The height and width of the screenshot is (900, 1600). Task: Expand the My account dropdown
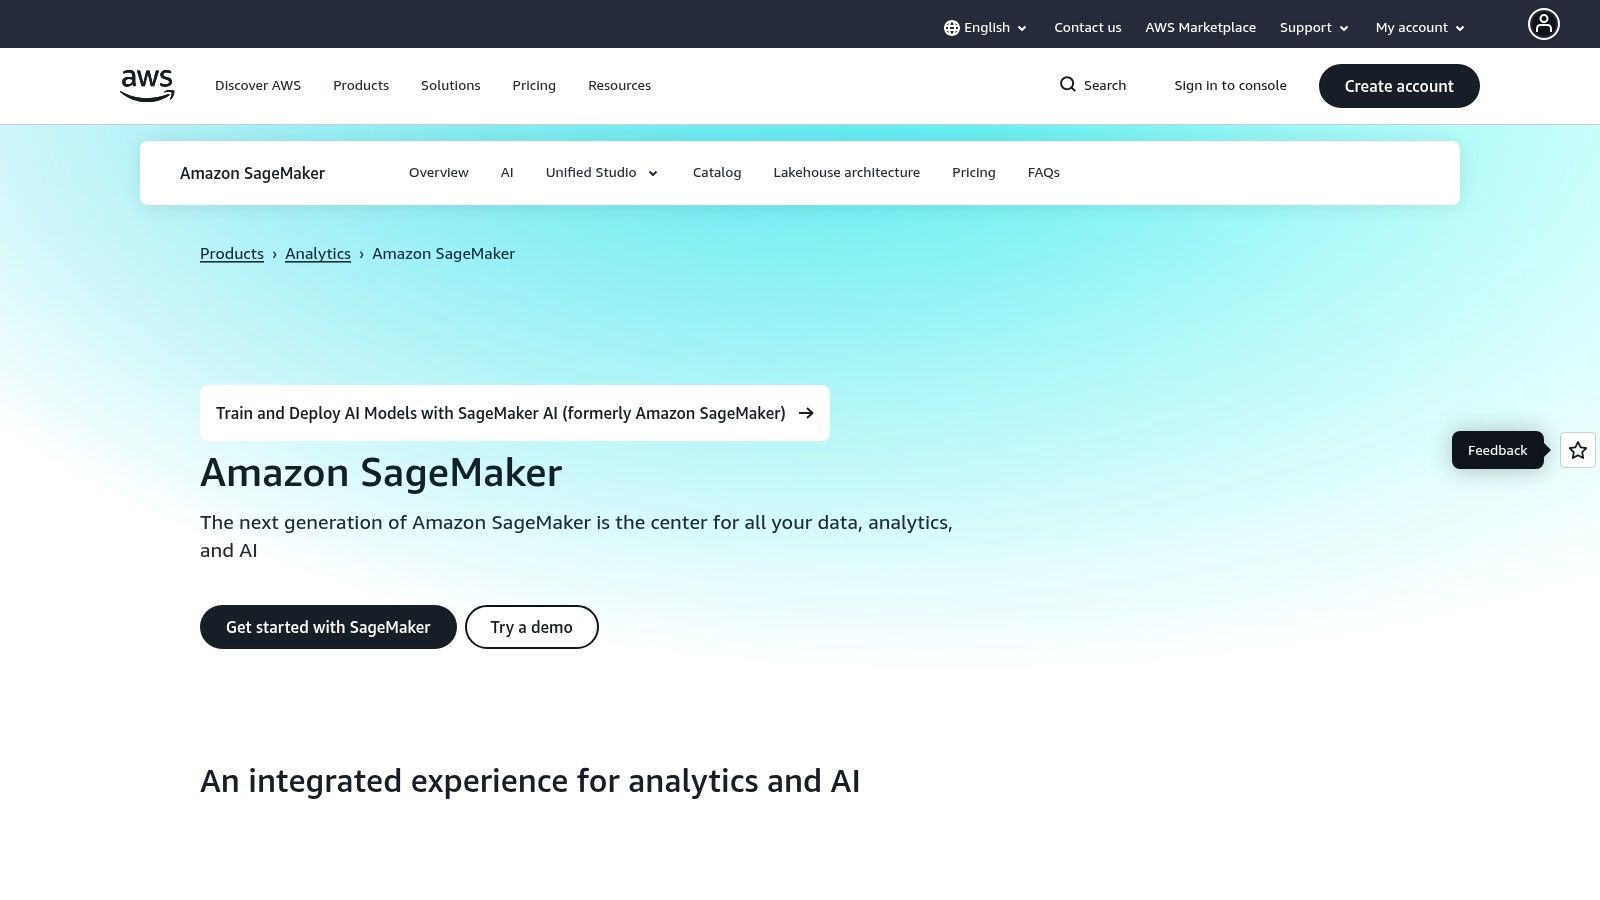pyautogui.click(x=1419, y=27)
